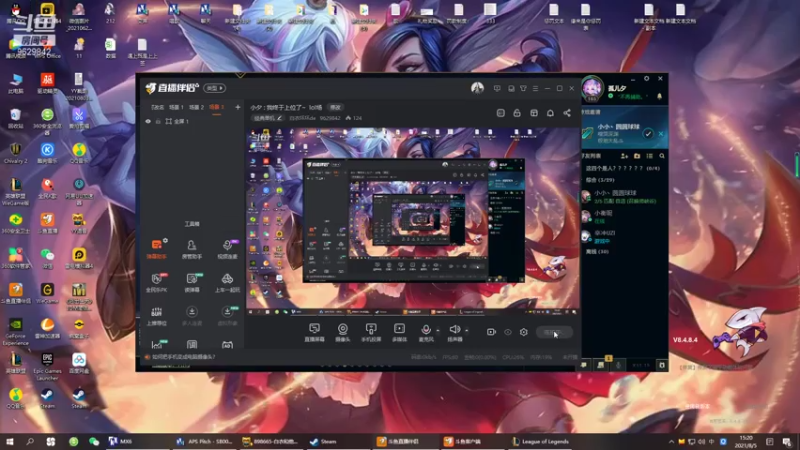Click the speaker icon in bottom bar
Screen dimensions: 800x450
coord(454,330)
